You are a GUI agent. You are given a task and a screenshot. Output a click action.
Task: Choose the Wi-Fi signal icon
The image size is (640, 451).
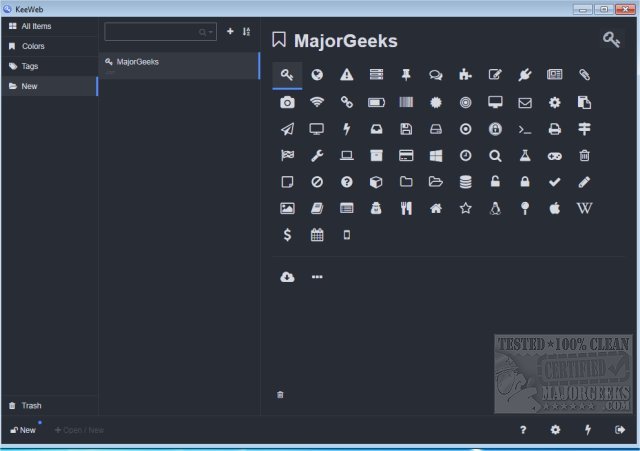317,102
